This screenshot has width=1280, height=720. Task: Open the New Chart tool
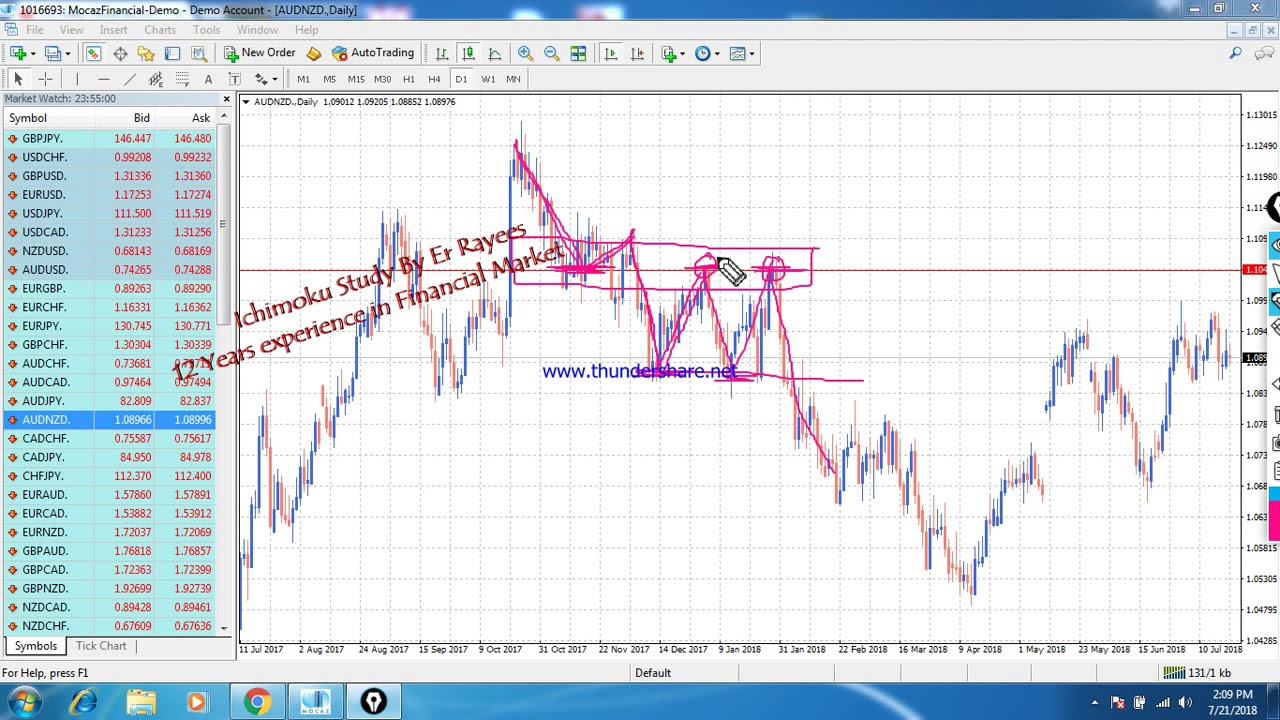click(x=19, y=53)
